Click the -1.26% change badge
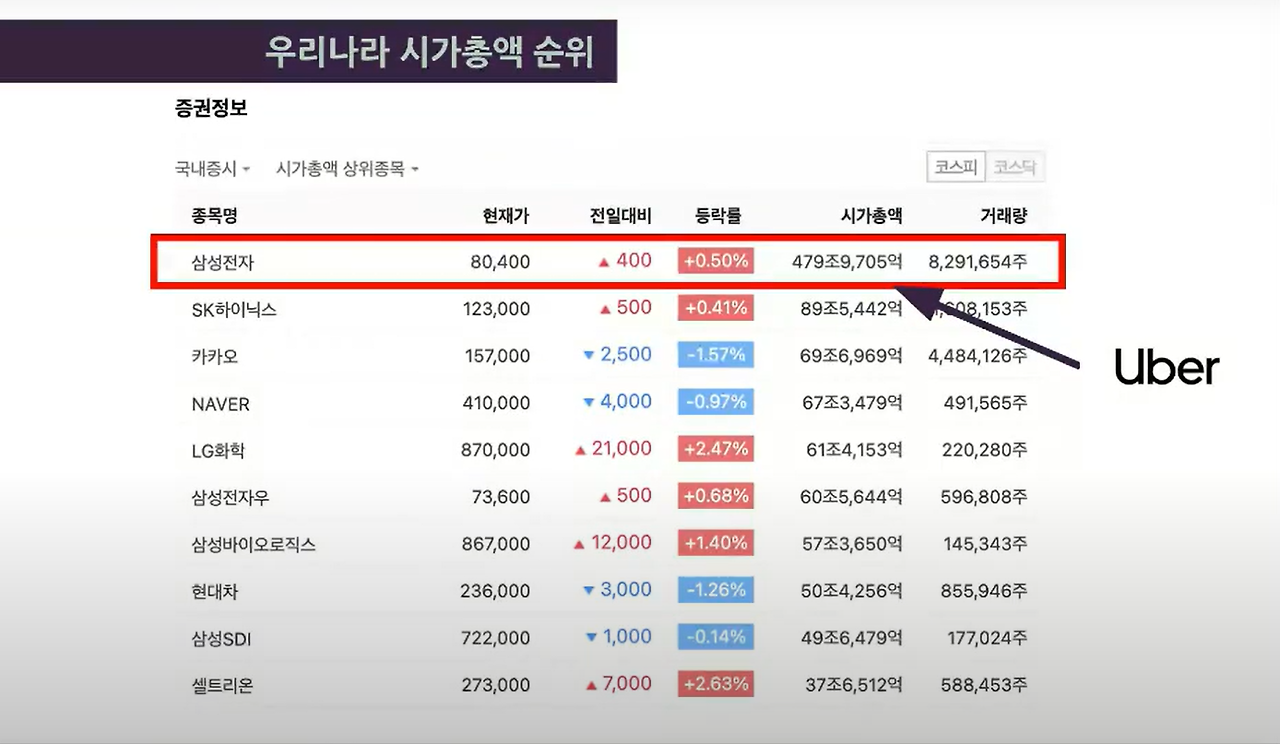The height and width of the screenshot is (744, 1280). pos(715,590)
